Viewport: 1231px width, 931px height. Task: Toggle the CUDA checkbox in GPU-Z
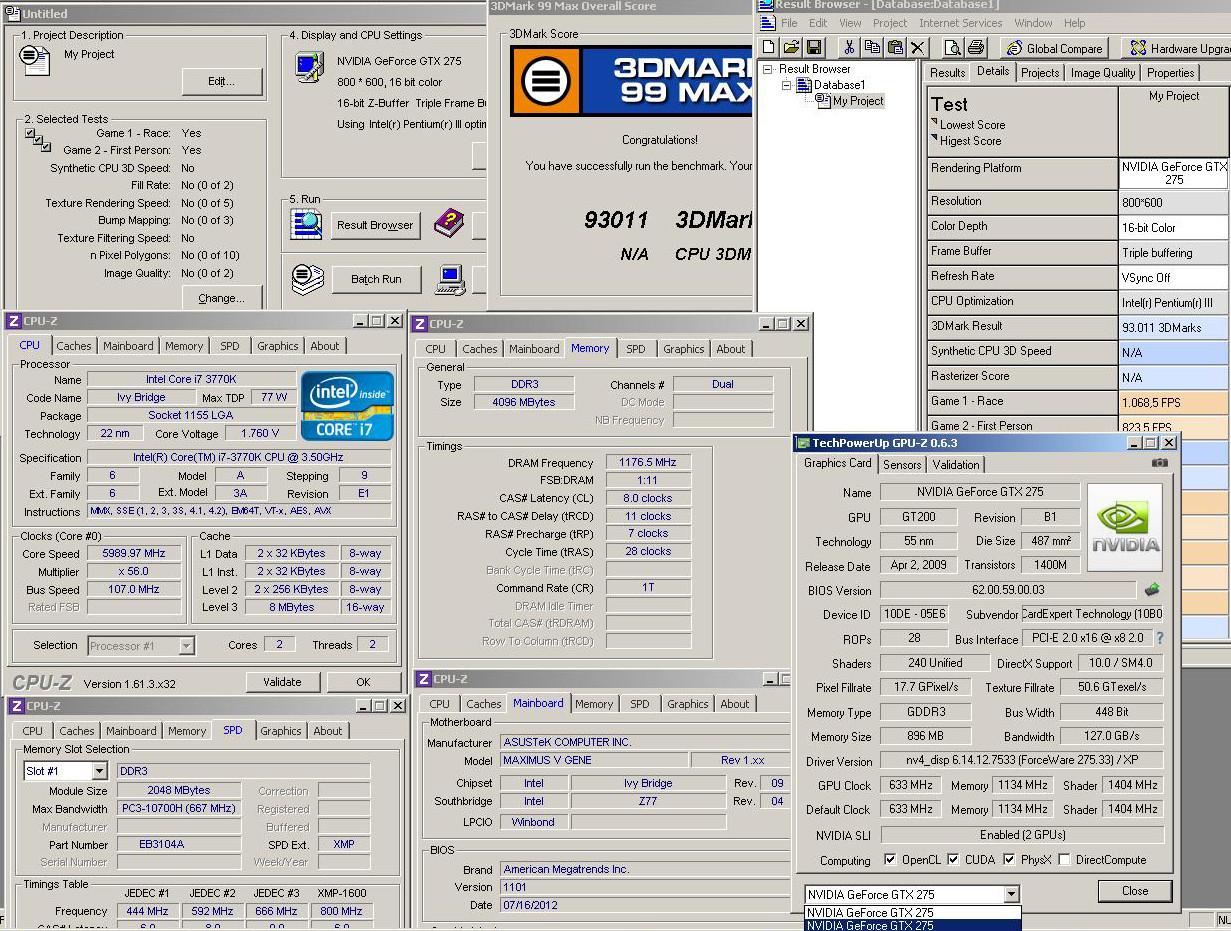pyautogui.click(x=953, y=860)
